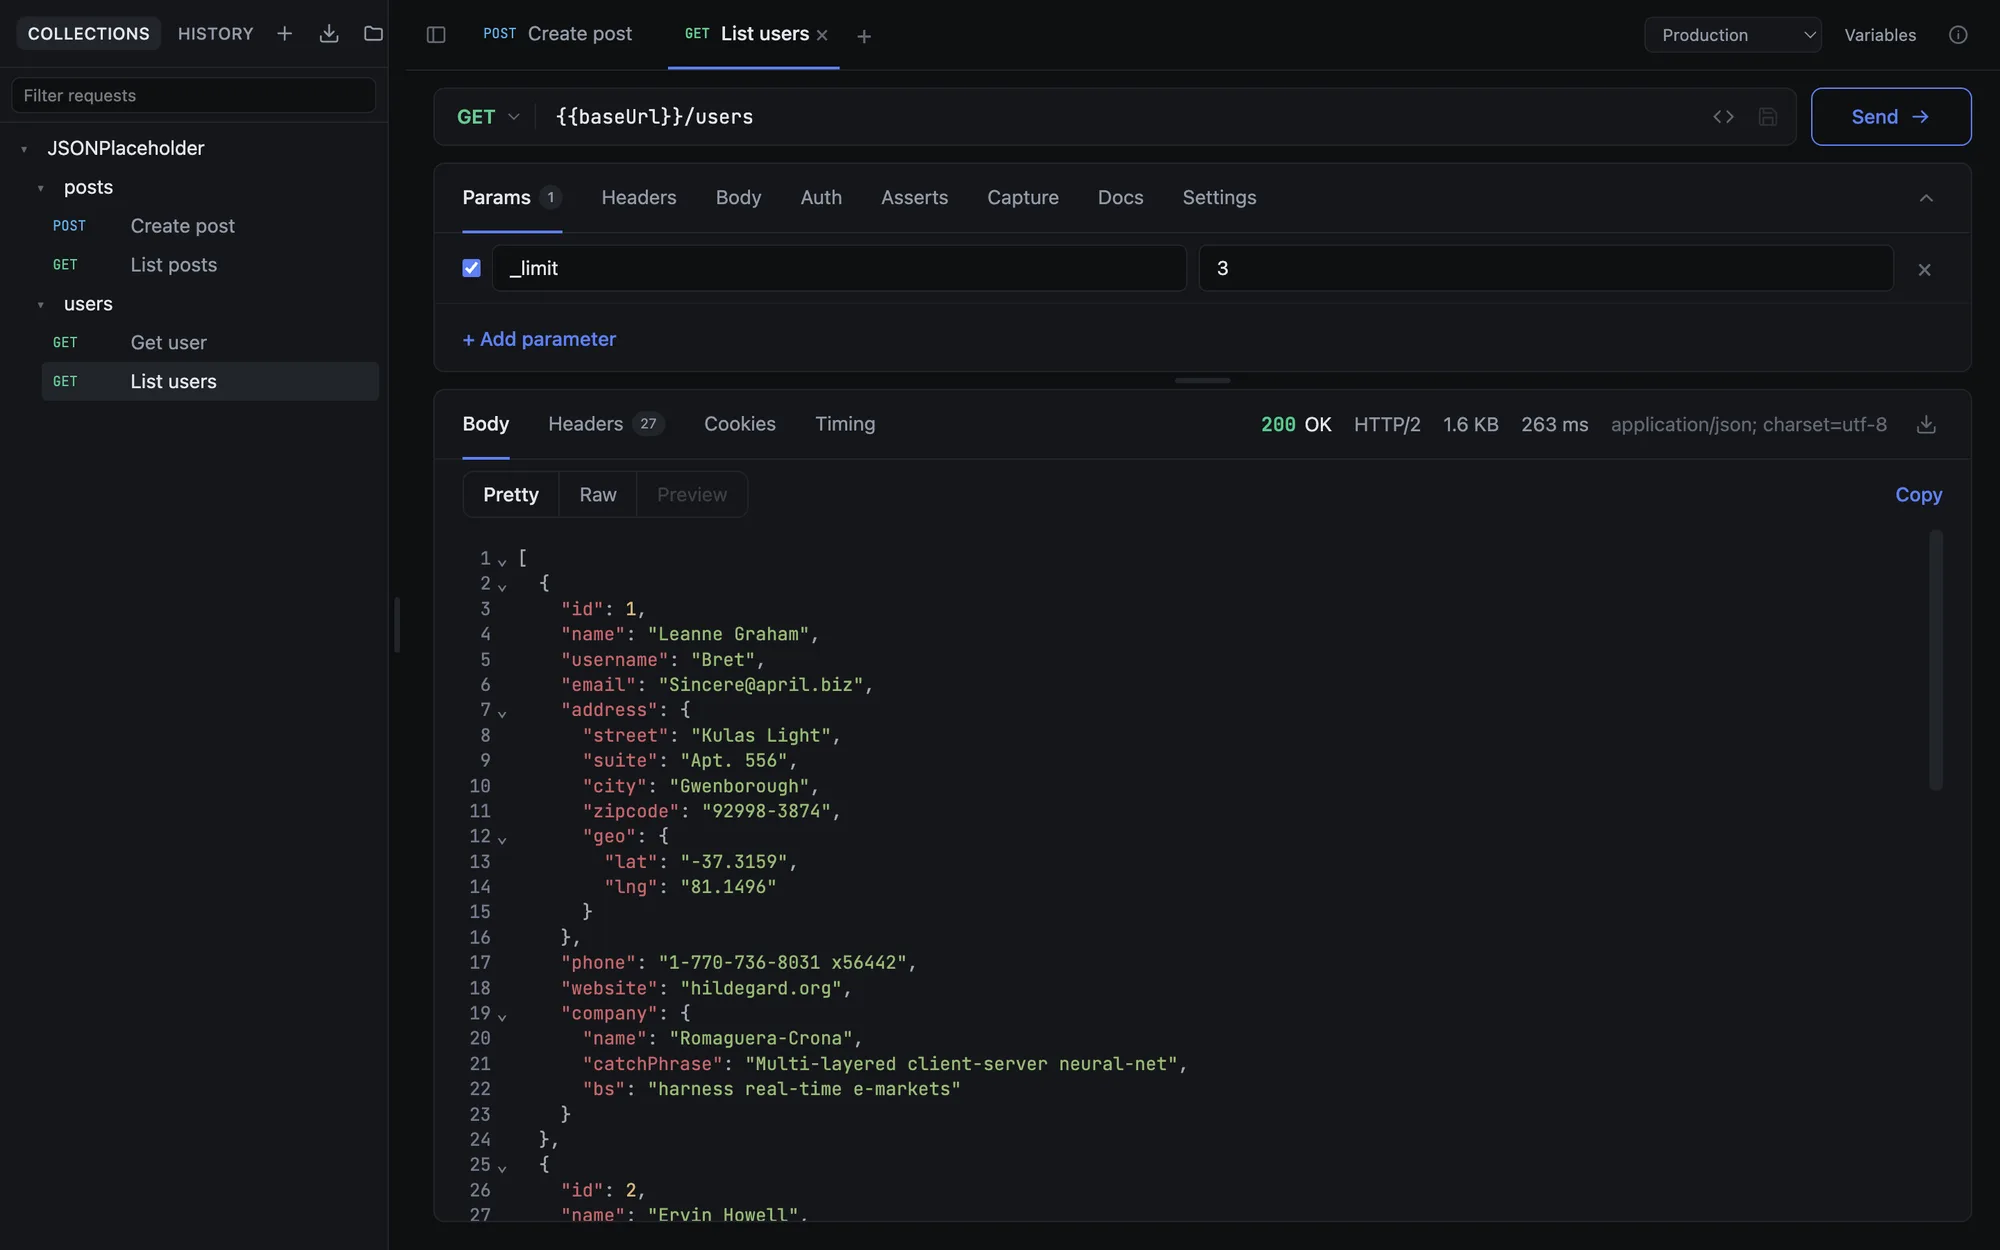Uncheck the _limit parameter checkbox
The image size is (2000, 1250).
471,268
